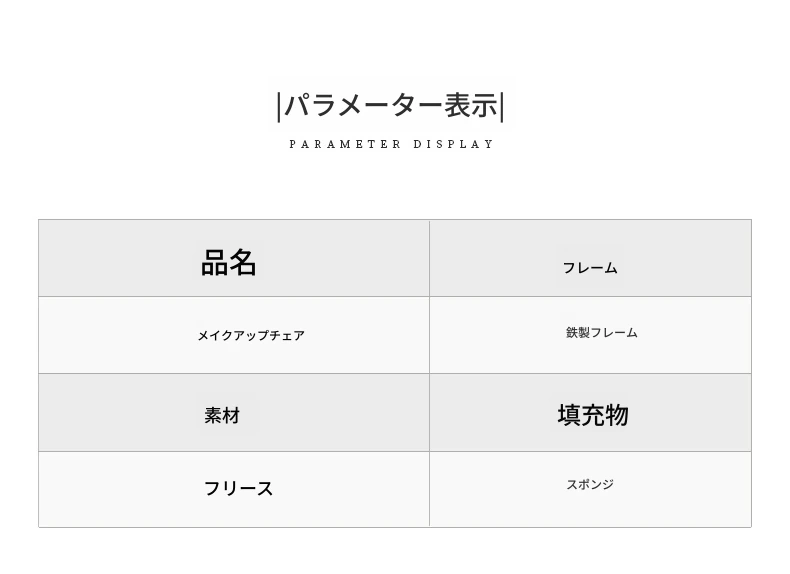Select the 填充物 header cell

(x=592, y=415)
